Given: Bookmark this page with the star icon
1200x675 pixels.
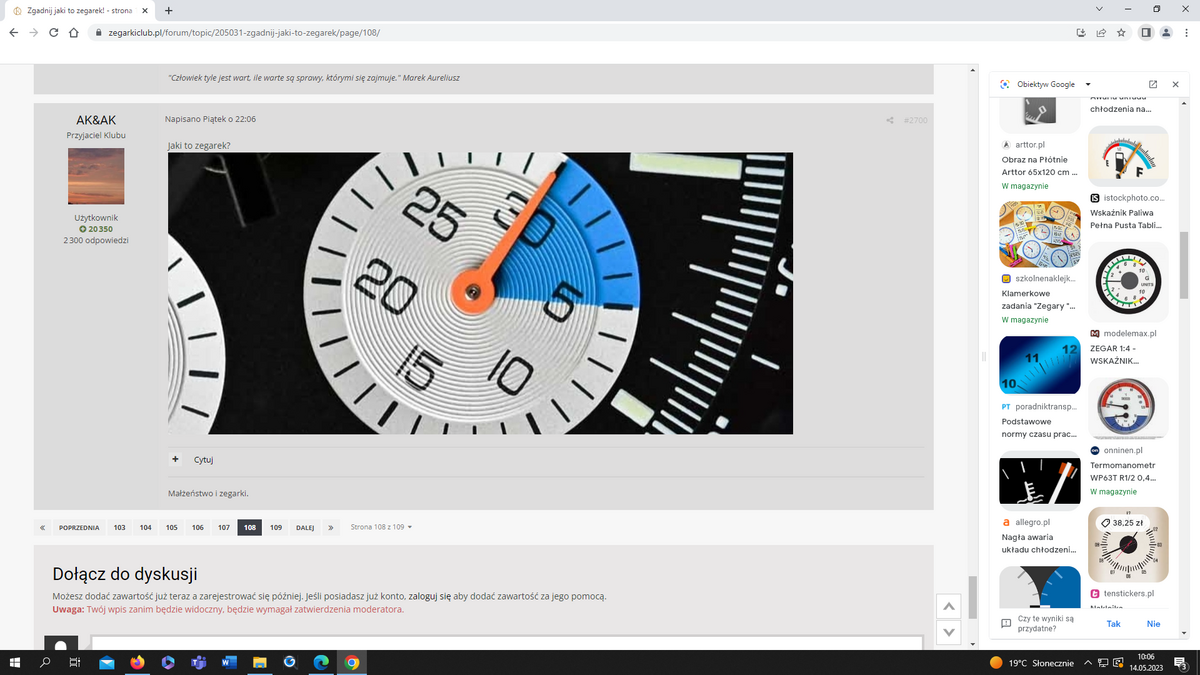Looking at the screenshot, I should 1122,32.
